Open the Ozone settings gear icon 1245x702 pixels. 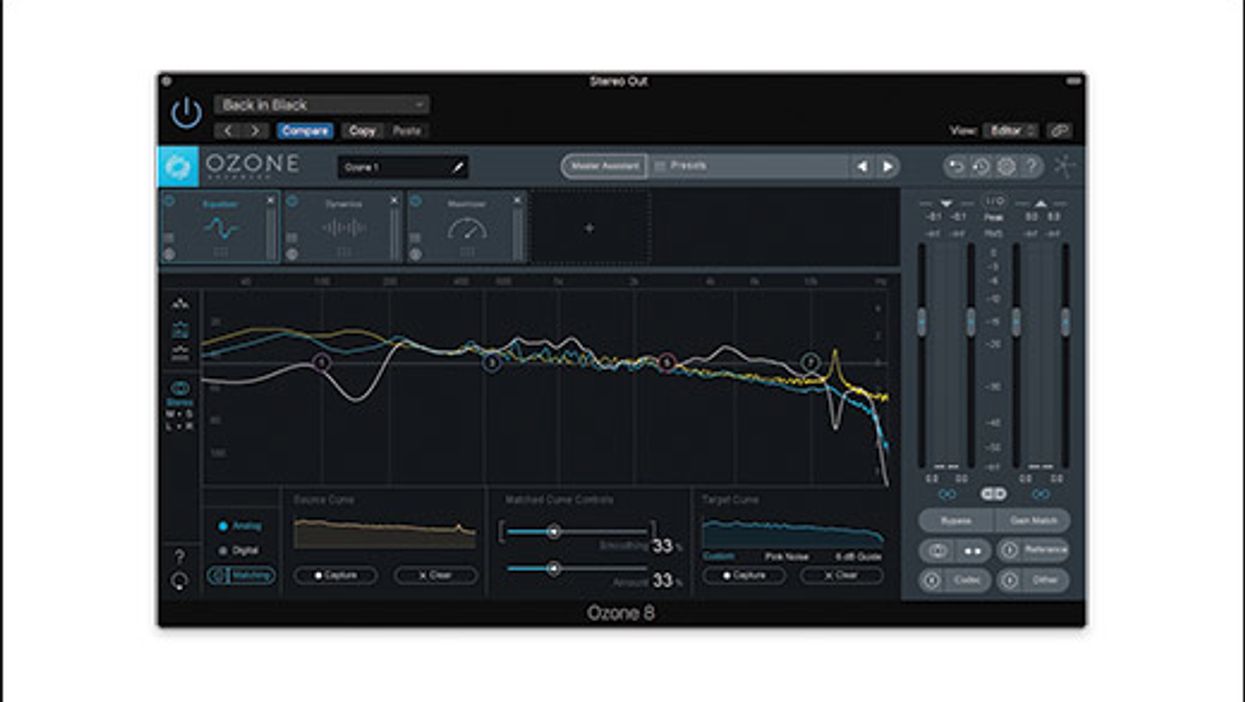pyautogui.click(x=1006, y=167)
